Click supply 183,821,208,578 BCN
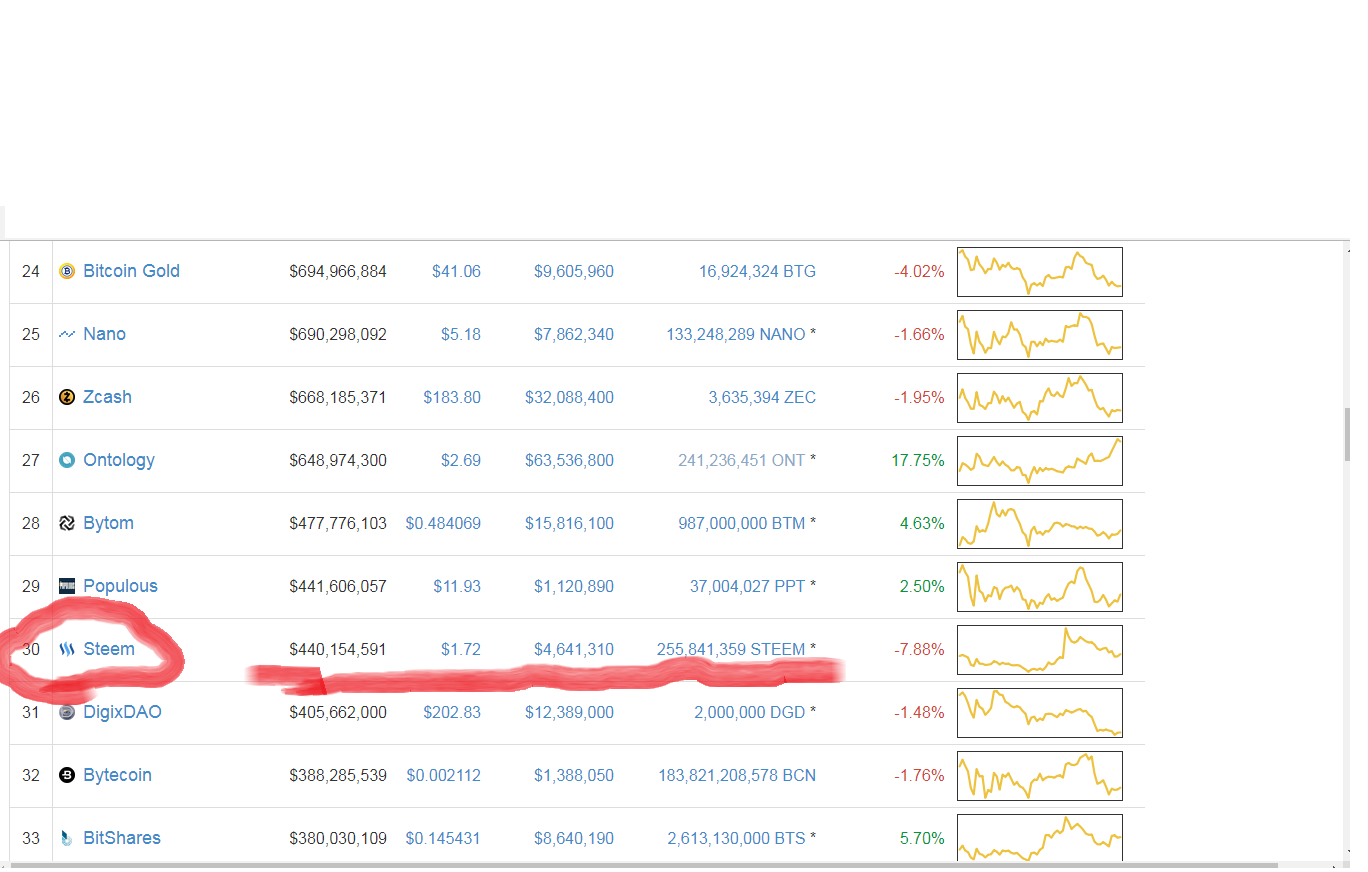Screen dimensions: 1368x872 [x=737, y=775]
